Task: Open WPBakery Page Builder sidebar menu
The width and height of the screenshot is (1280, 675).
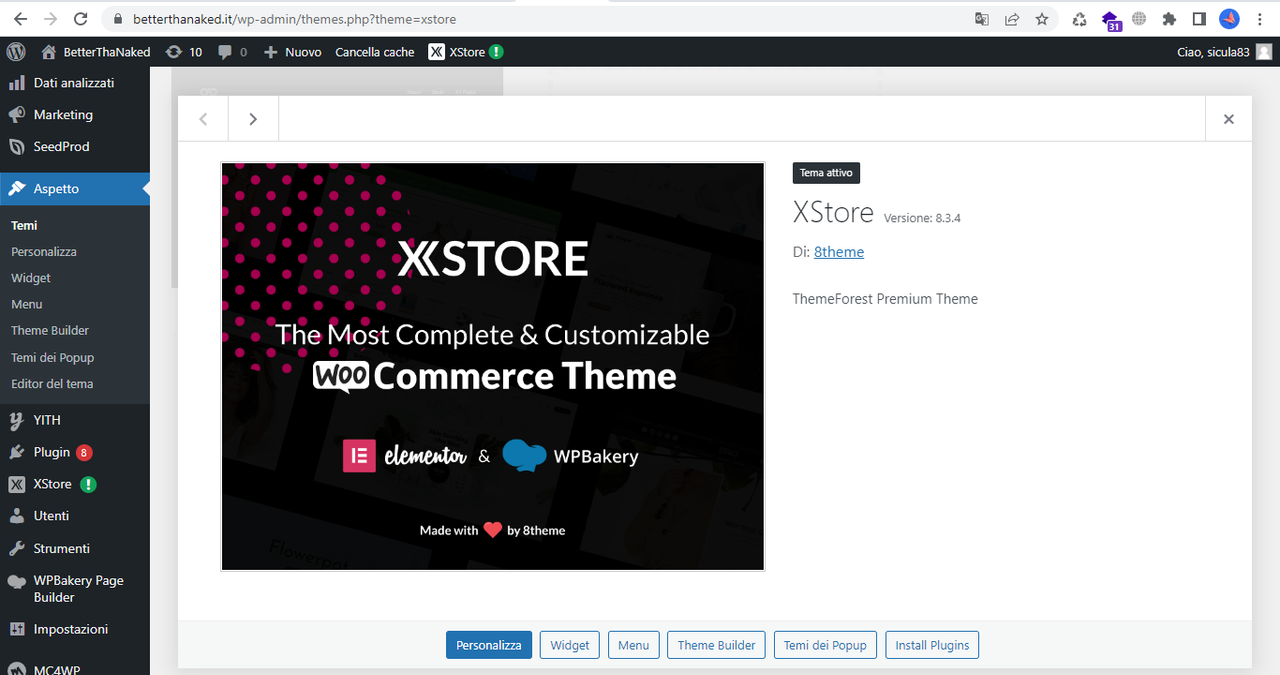Action: (x=75, y=589)
